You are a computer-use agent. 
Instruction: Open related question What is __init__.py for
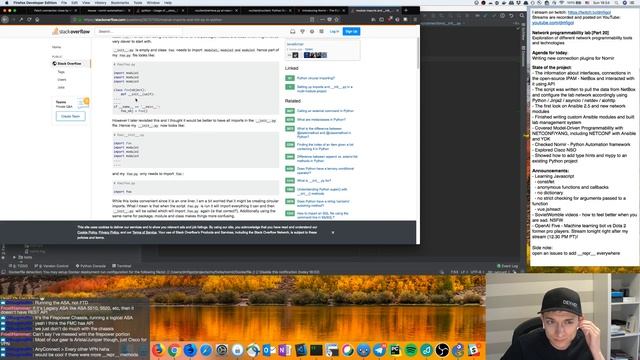point(314,180)
